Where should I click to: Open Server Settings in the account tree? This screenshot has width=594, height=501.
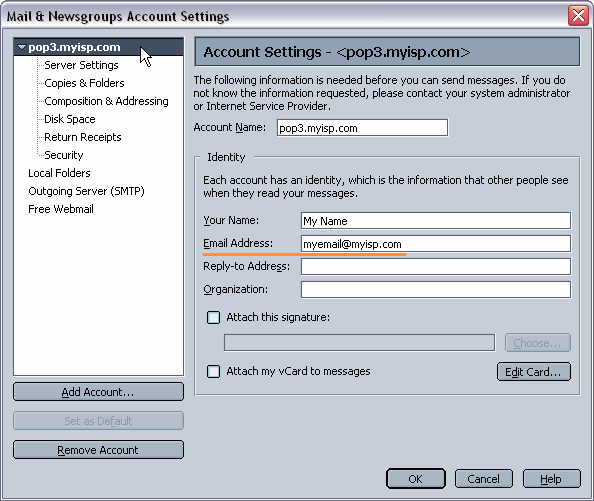point(81,65)
